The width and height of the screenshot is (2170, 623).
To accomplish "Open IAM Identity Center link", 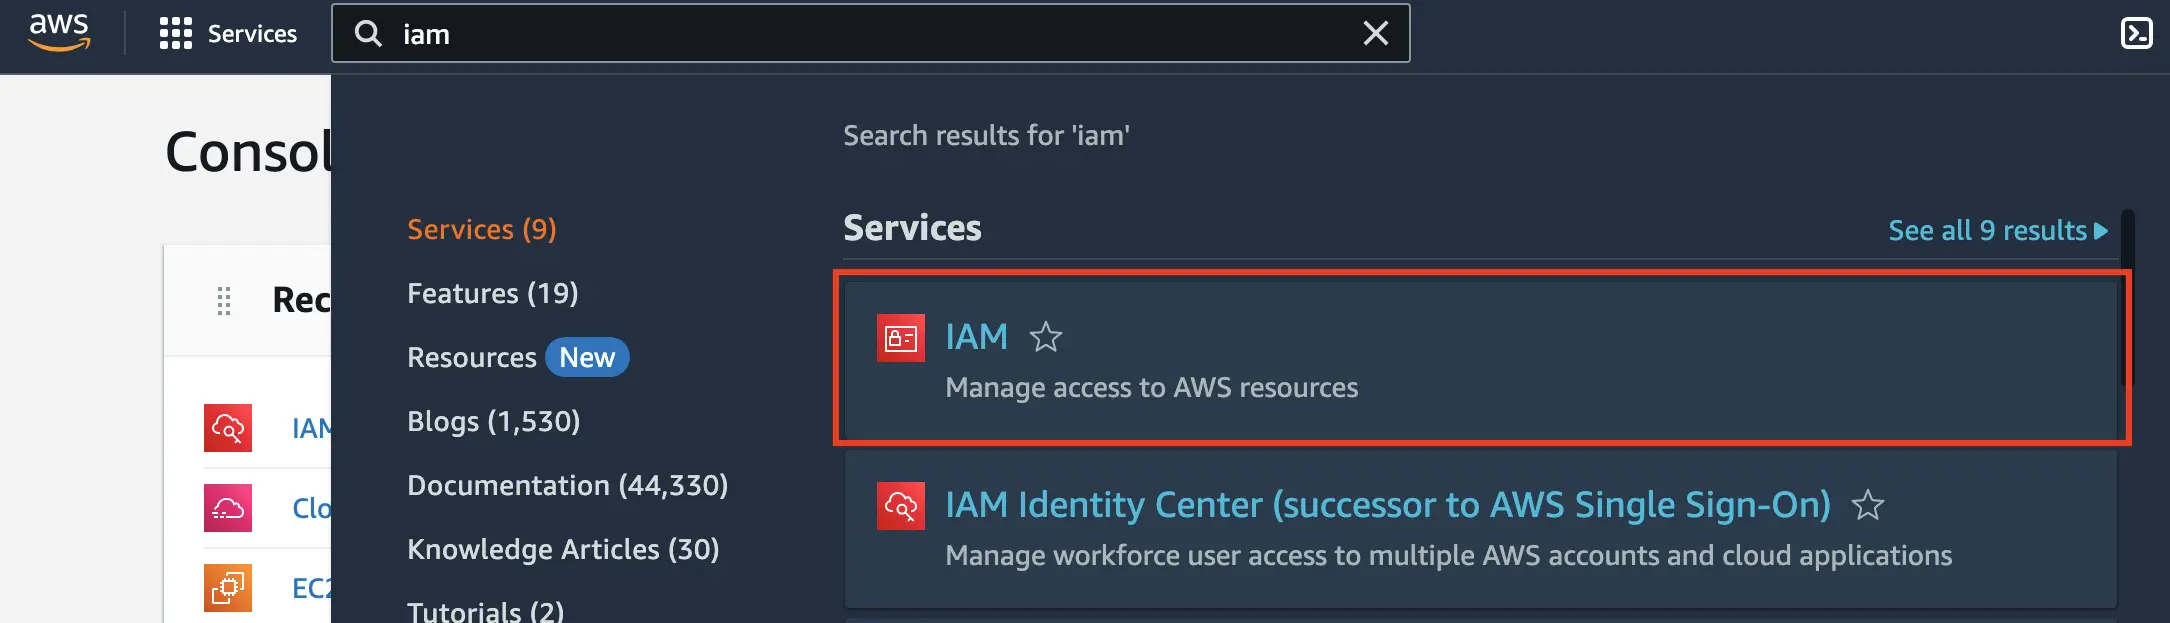I will (1387, 505).
